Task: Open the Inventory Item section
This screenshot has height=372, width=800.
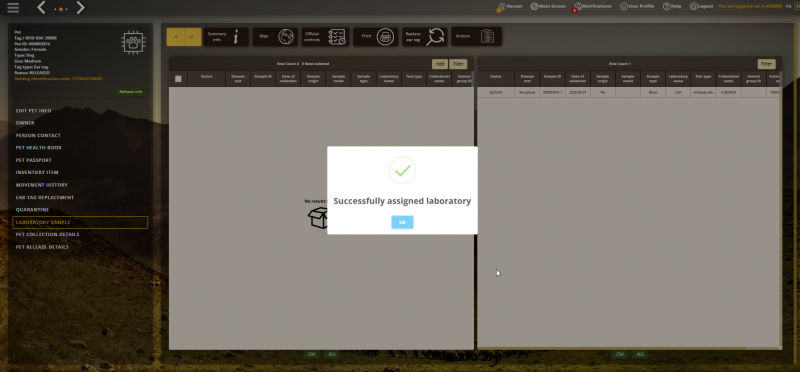Action: pyautogui.click(x=37, y=172)
